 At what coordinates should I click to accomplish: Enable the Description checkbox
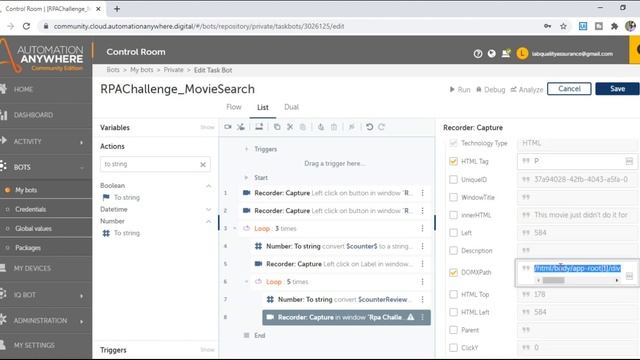pos(453,250)
